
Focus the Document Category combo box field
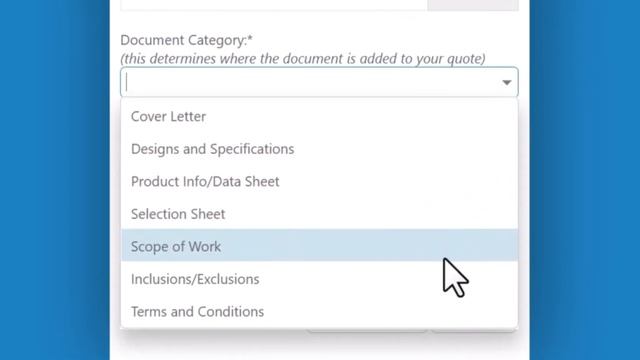click(319, 82)
